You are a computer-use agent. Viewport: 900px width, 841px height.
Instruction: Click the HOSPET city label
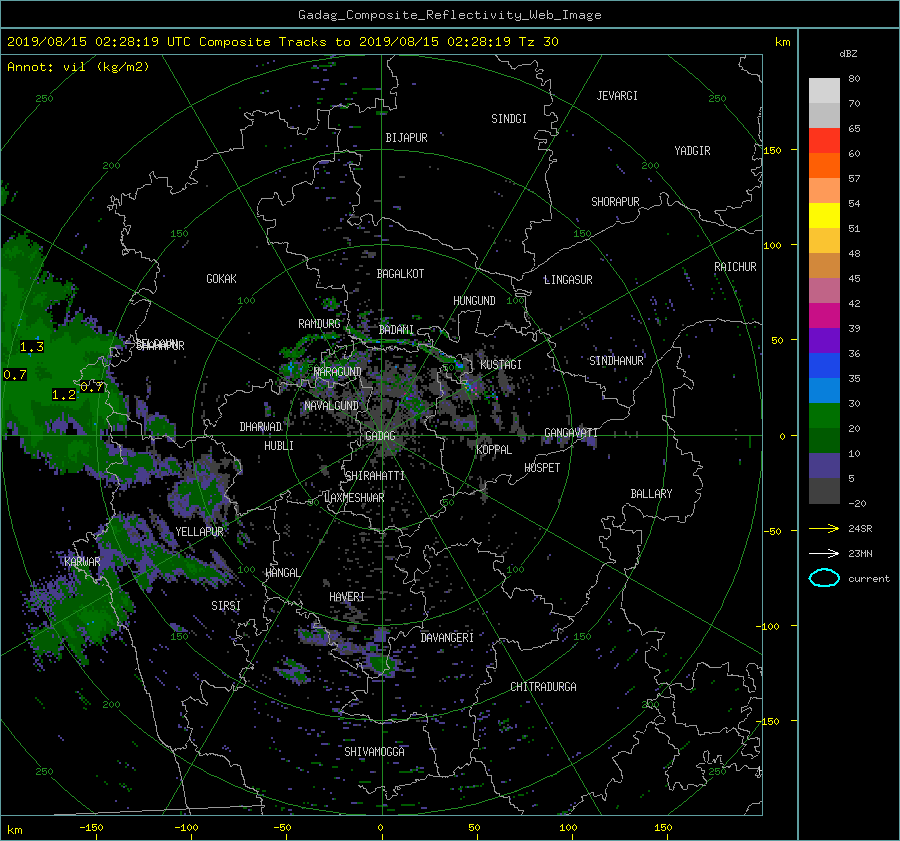click(x=542, y=468)
